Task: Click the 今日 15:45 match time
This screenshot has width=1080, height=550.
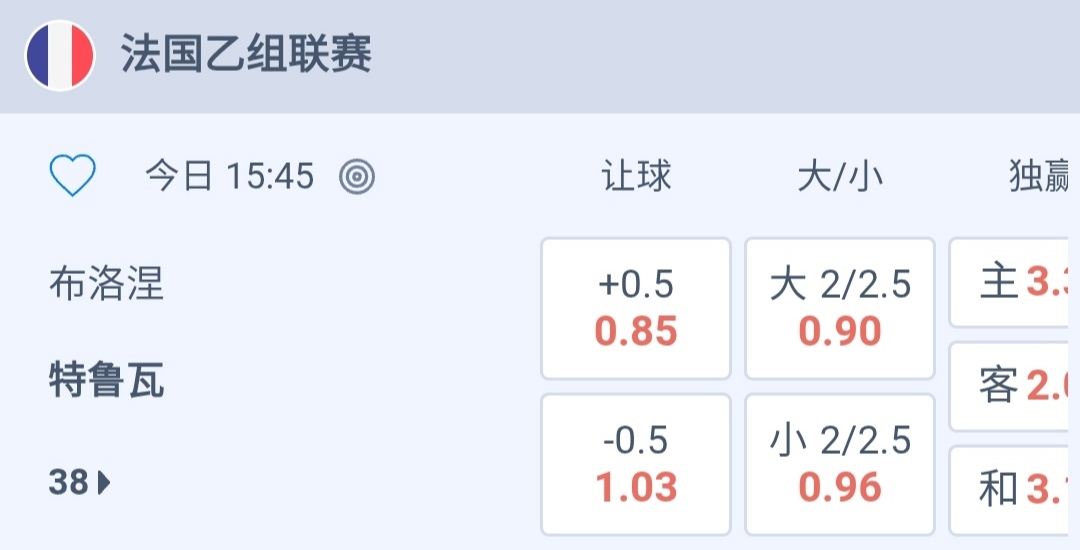Action: pyautogui.click(x=230, y=177)
